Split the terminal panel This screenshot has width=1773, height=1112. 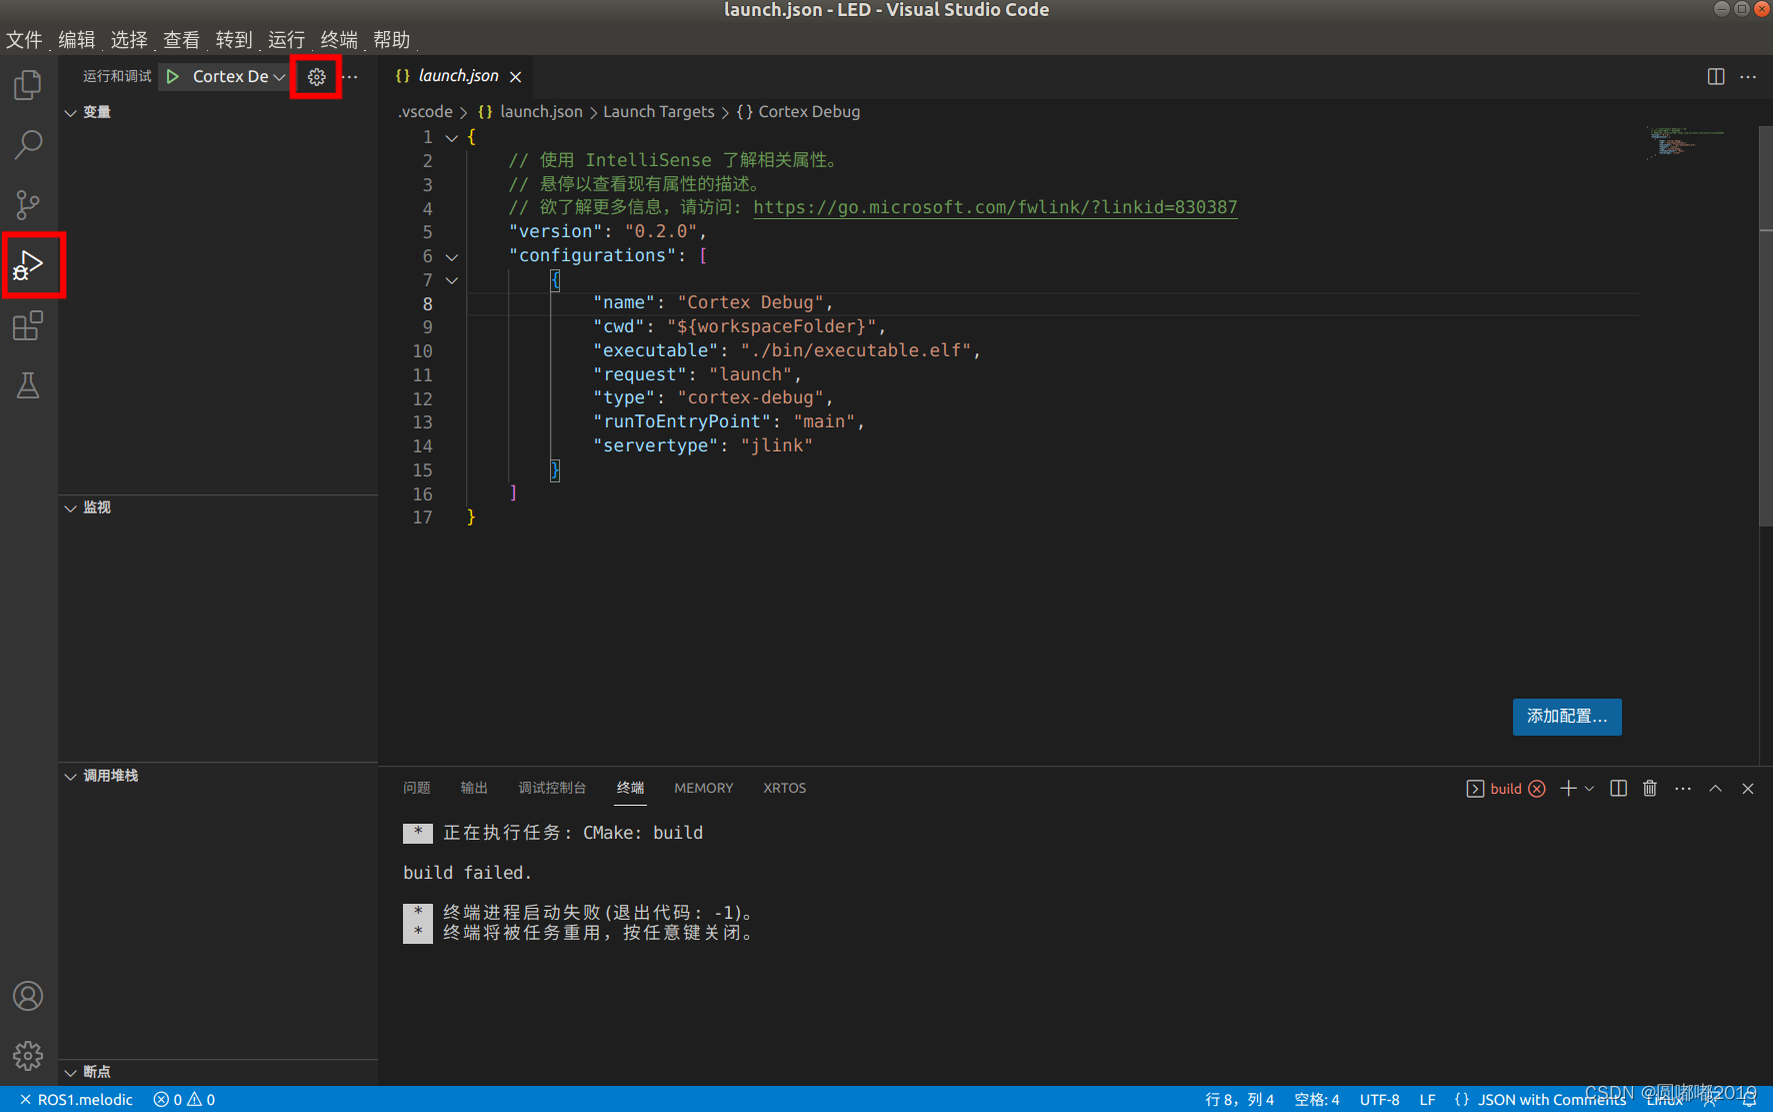coord(1618,788)
